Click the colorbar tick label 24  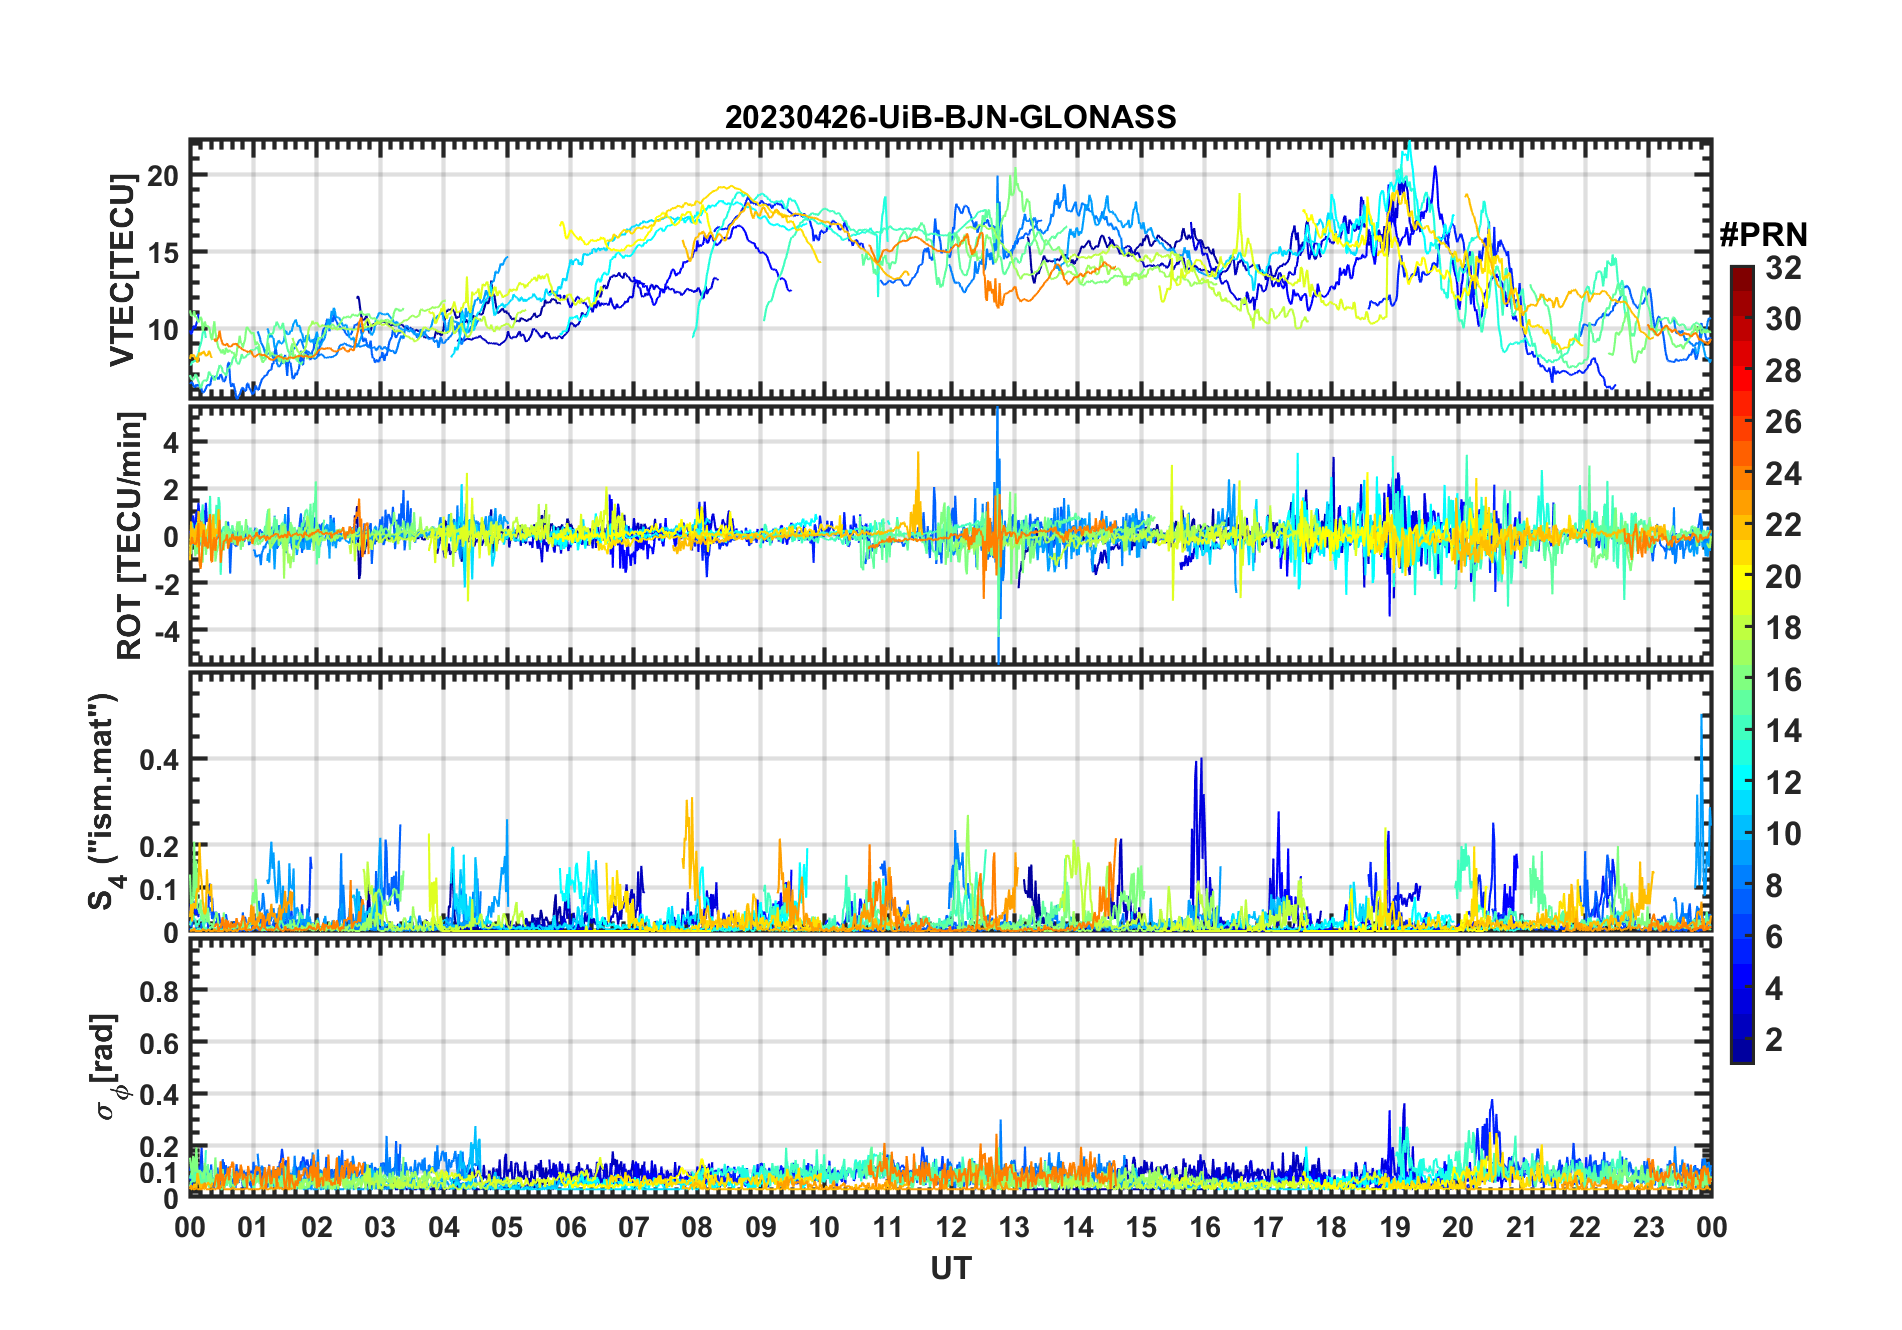(1783, 474)
